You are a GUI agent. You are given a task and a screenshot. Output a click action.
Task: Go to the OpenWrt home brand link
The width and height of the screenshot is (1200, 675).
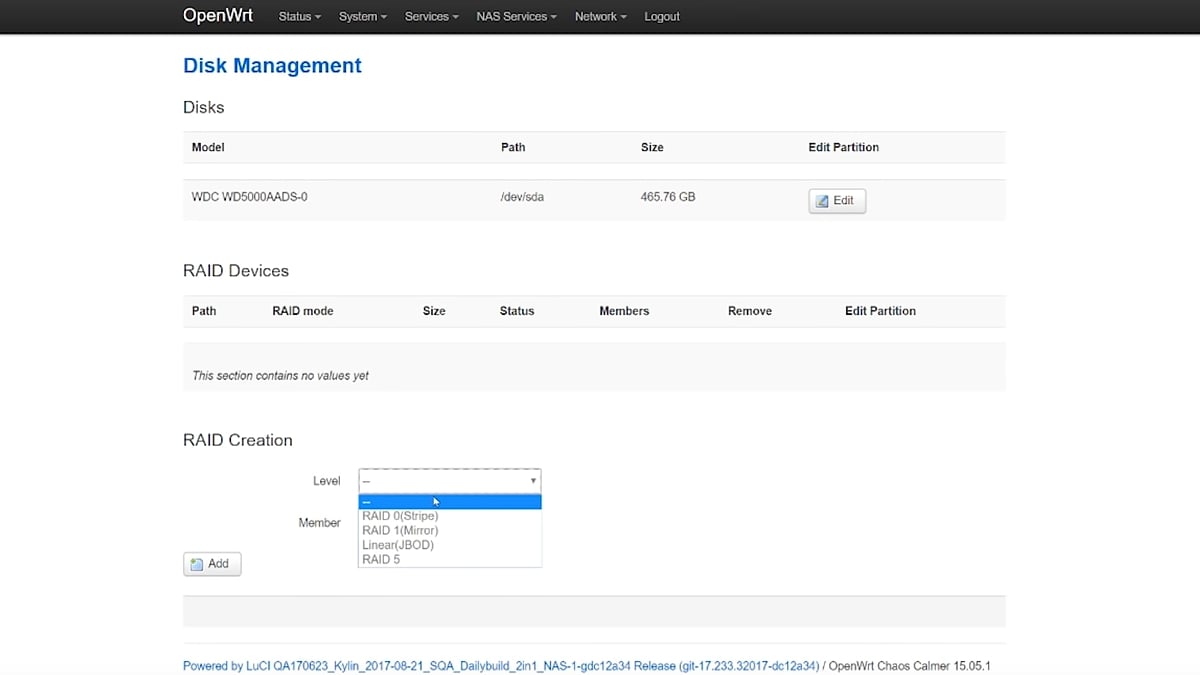(218, 16)
